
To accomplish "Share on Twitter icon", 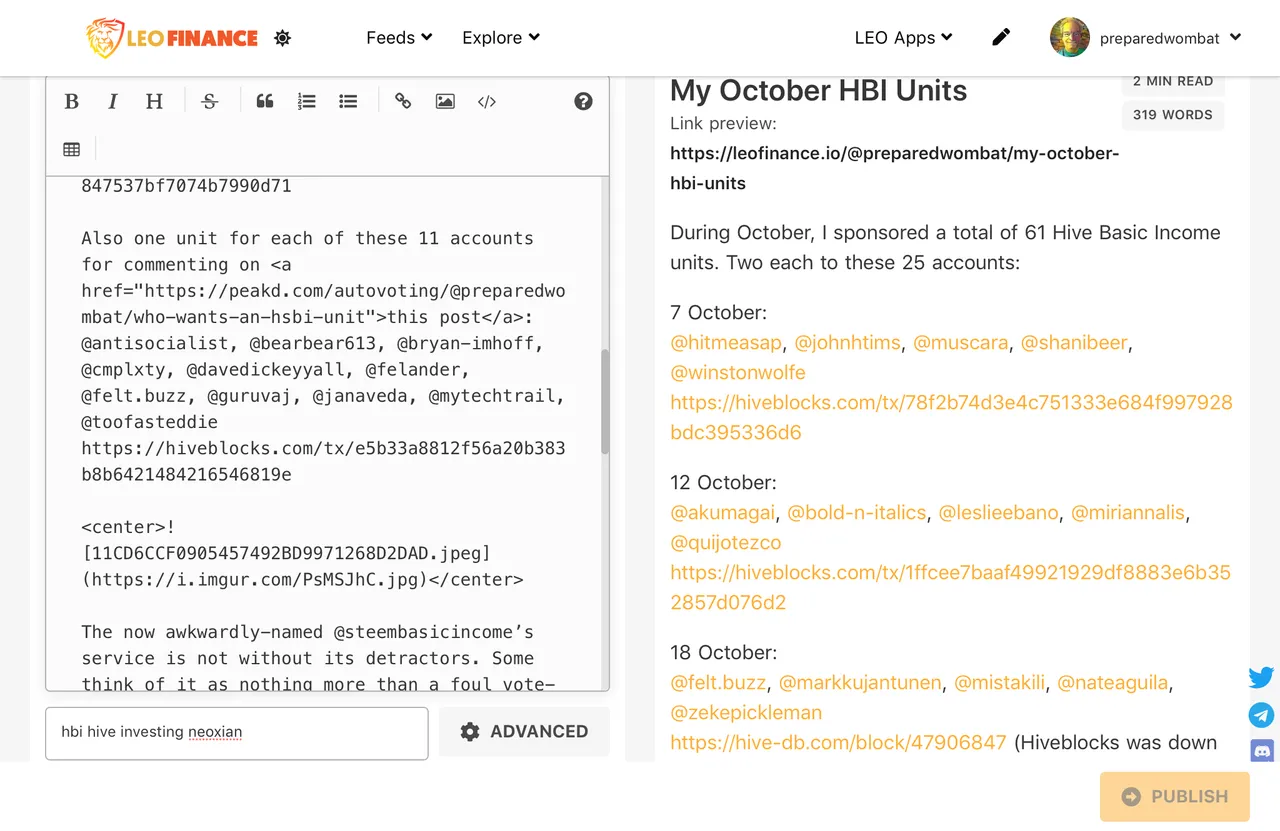I will click(1261, 678).
